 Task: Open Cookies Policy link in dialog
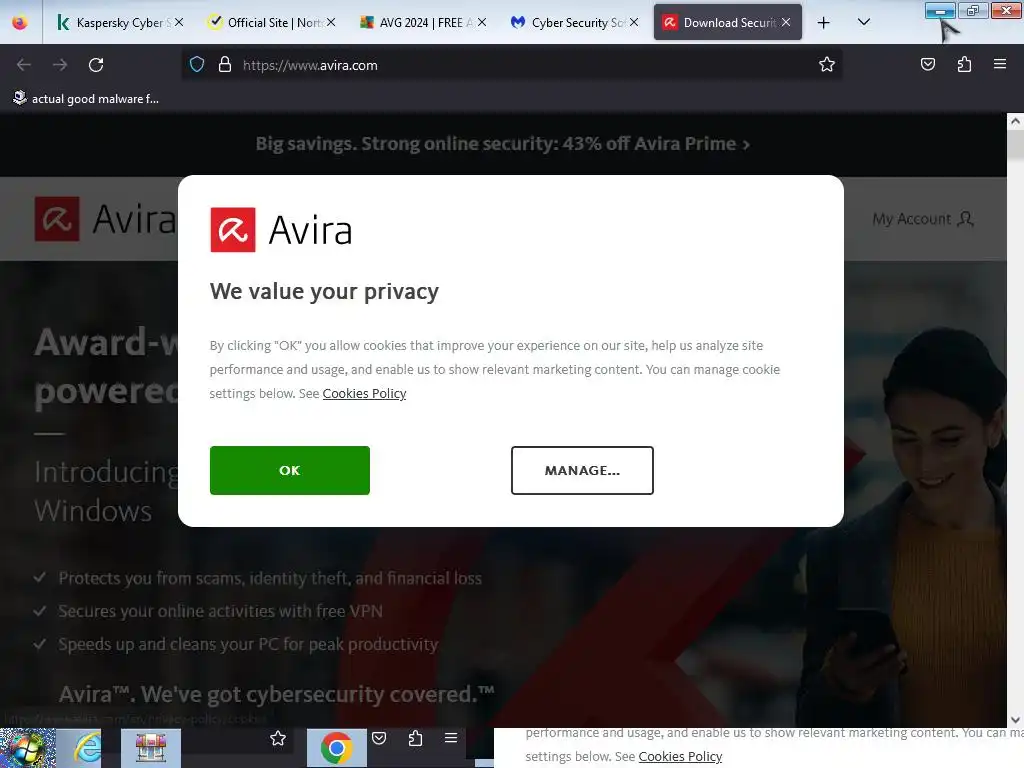364,394
